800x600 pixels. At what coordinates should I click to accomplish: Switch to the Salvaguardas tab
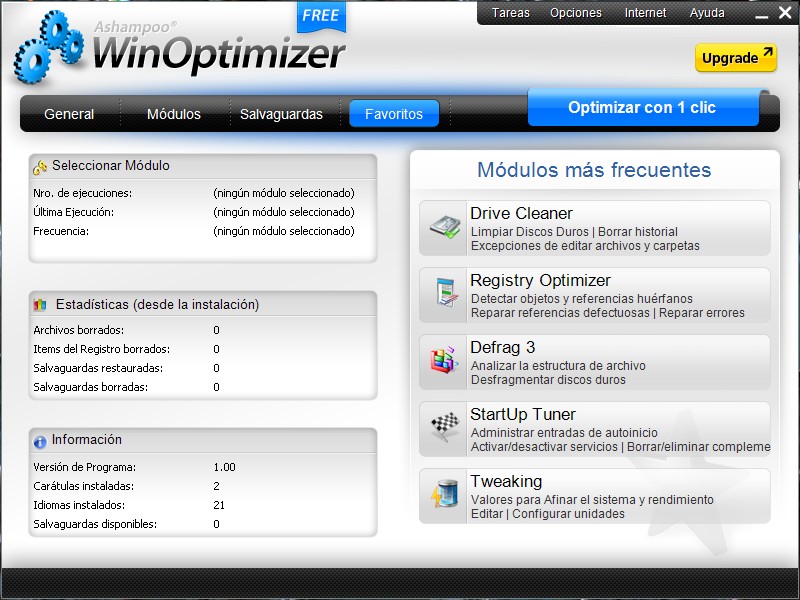point(282,114)
